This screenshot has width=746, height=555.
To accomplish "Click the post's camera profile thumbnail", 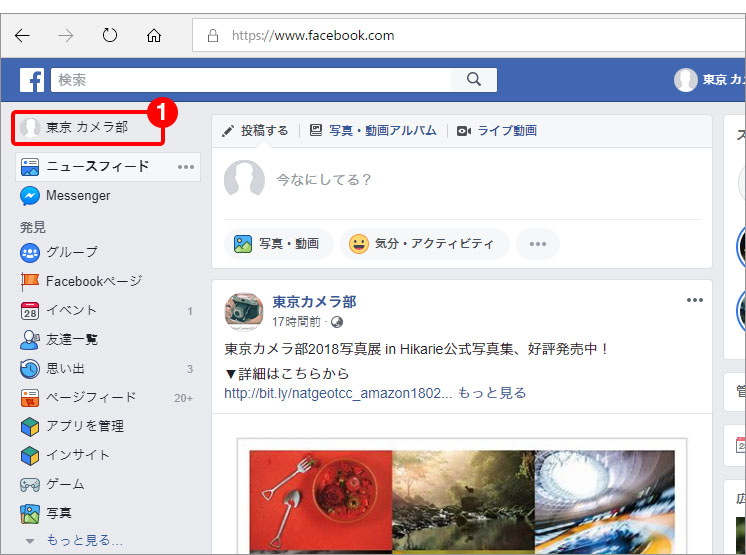I will coord(244,312).
